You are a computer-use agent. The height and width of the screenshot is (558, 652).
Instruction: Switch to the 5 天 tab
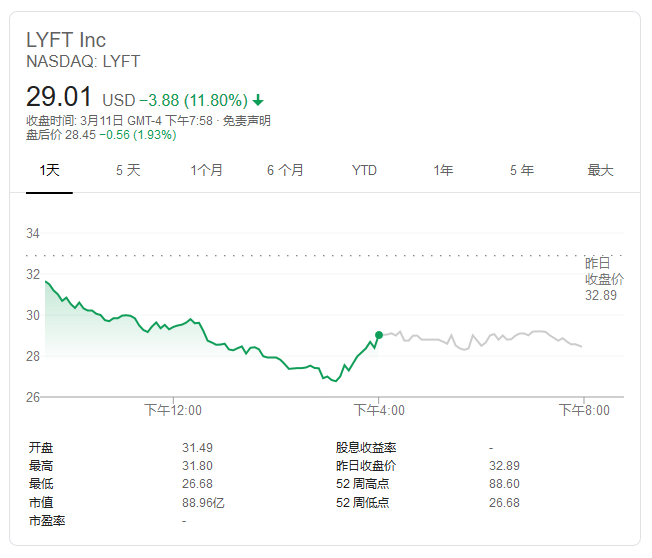coord(128,170)
